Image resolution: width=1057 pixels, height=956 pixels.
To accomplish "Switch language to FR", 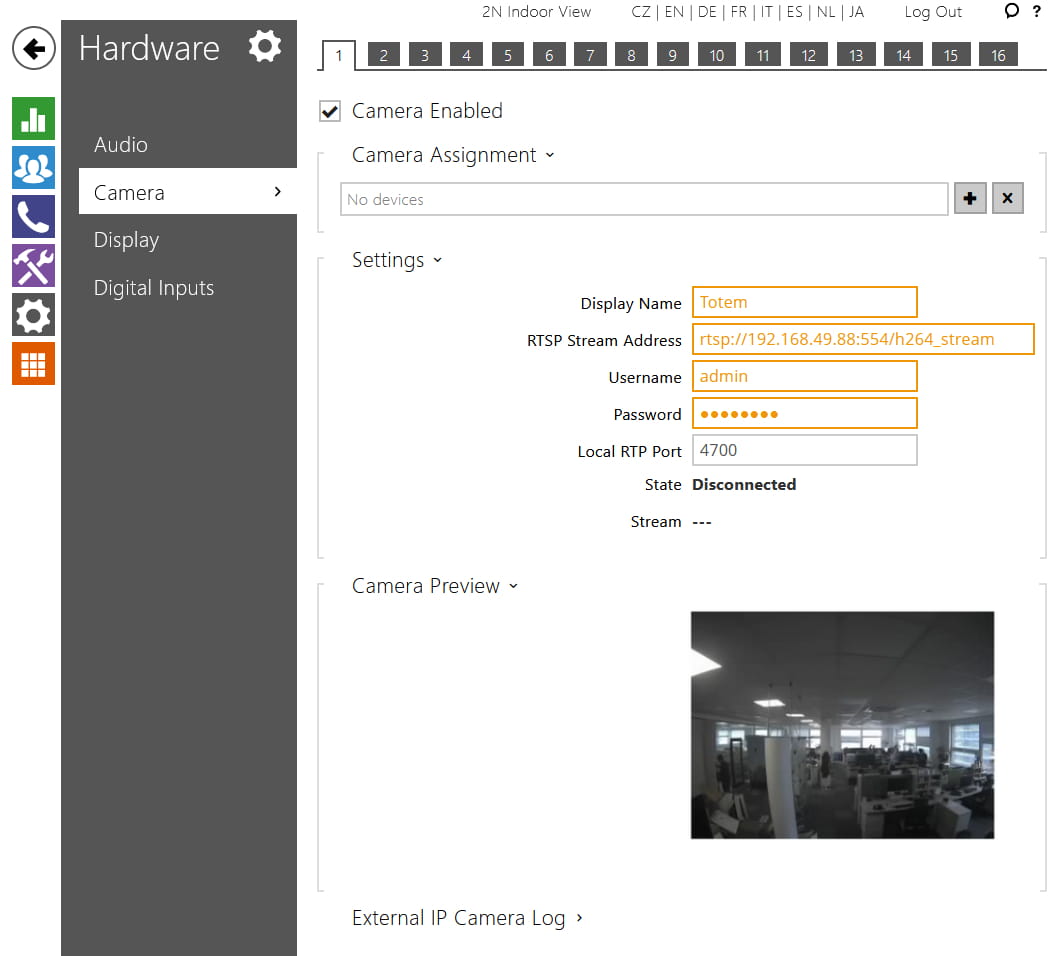I will (739, 11).
